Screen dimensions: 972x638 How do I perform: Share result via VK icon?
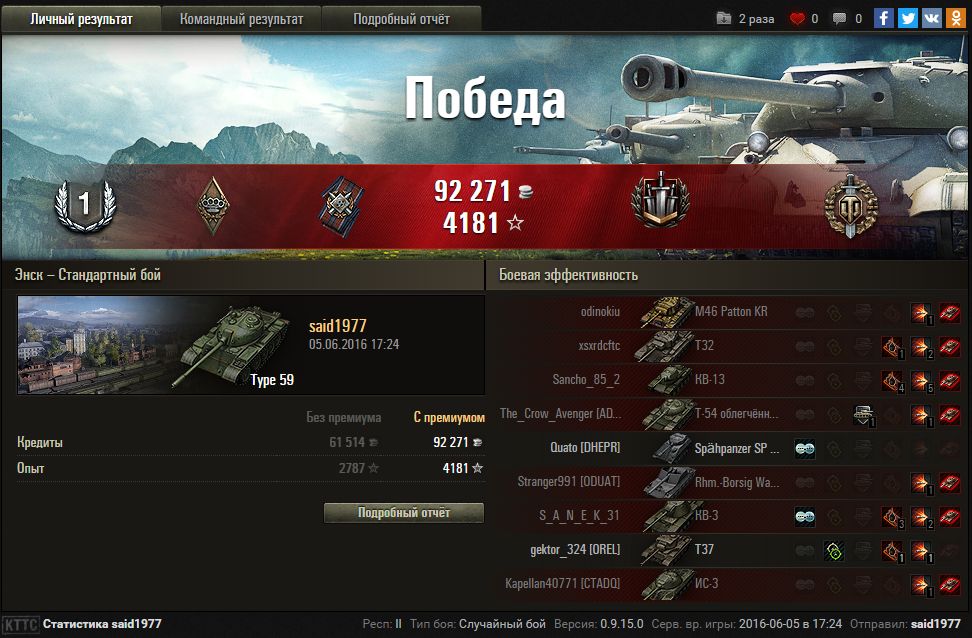click(x=932, y=18)
